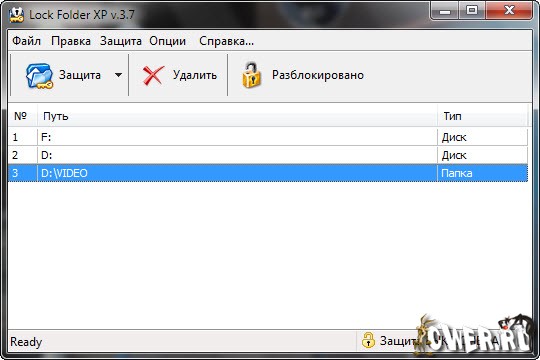Click the red X Удалить icon
Image resolution: width=540 pixels, height=360 pixels.
[x=153, y=75]
